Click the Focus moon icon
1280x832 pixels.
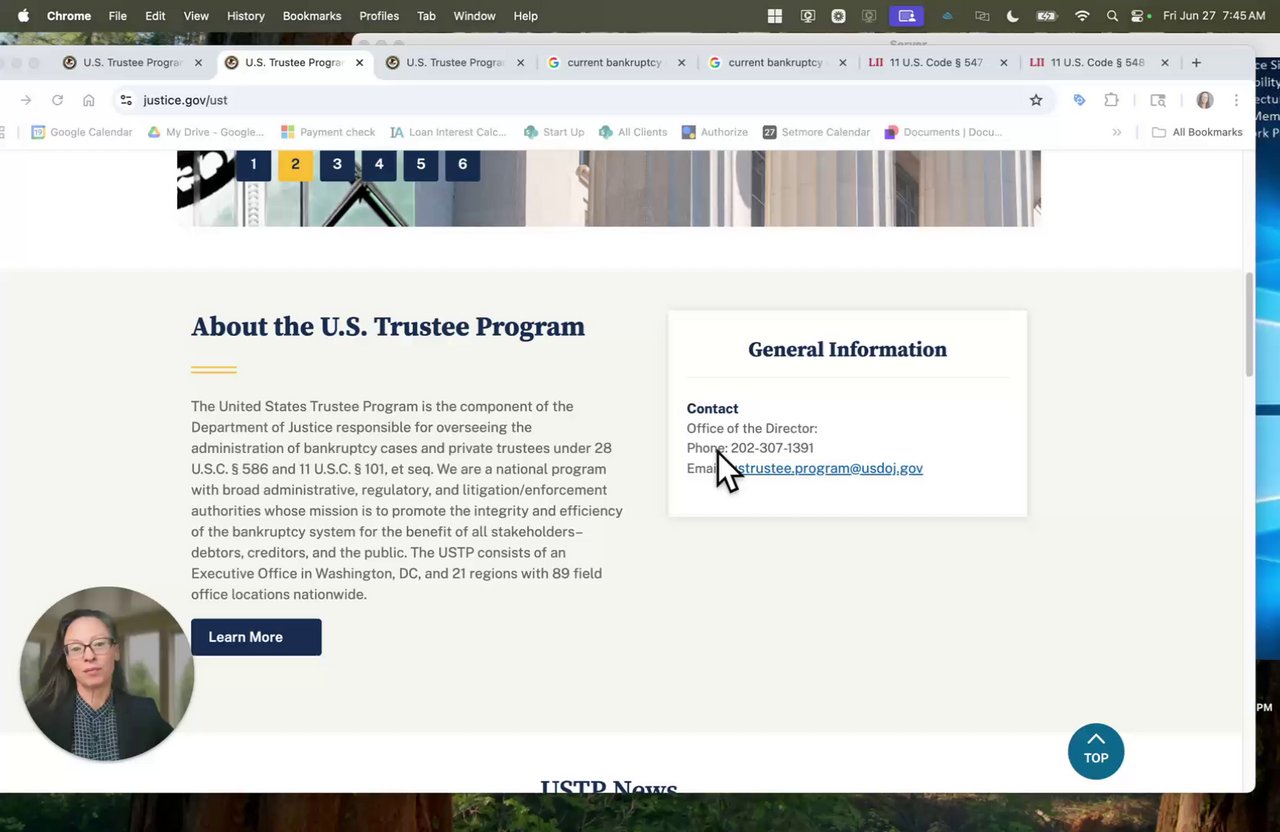pyautogui.click(x=1013, y=16)
